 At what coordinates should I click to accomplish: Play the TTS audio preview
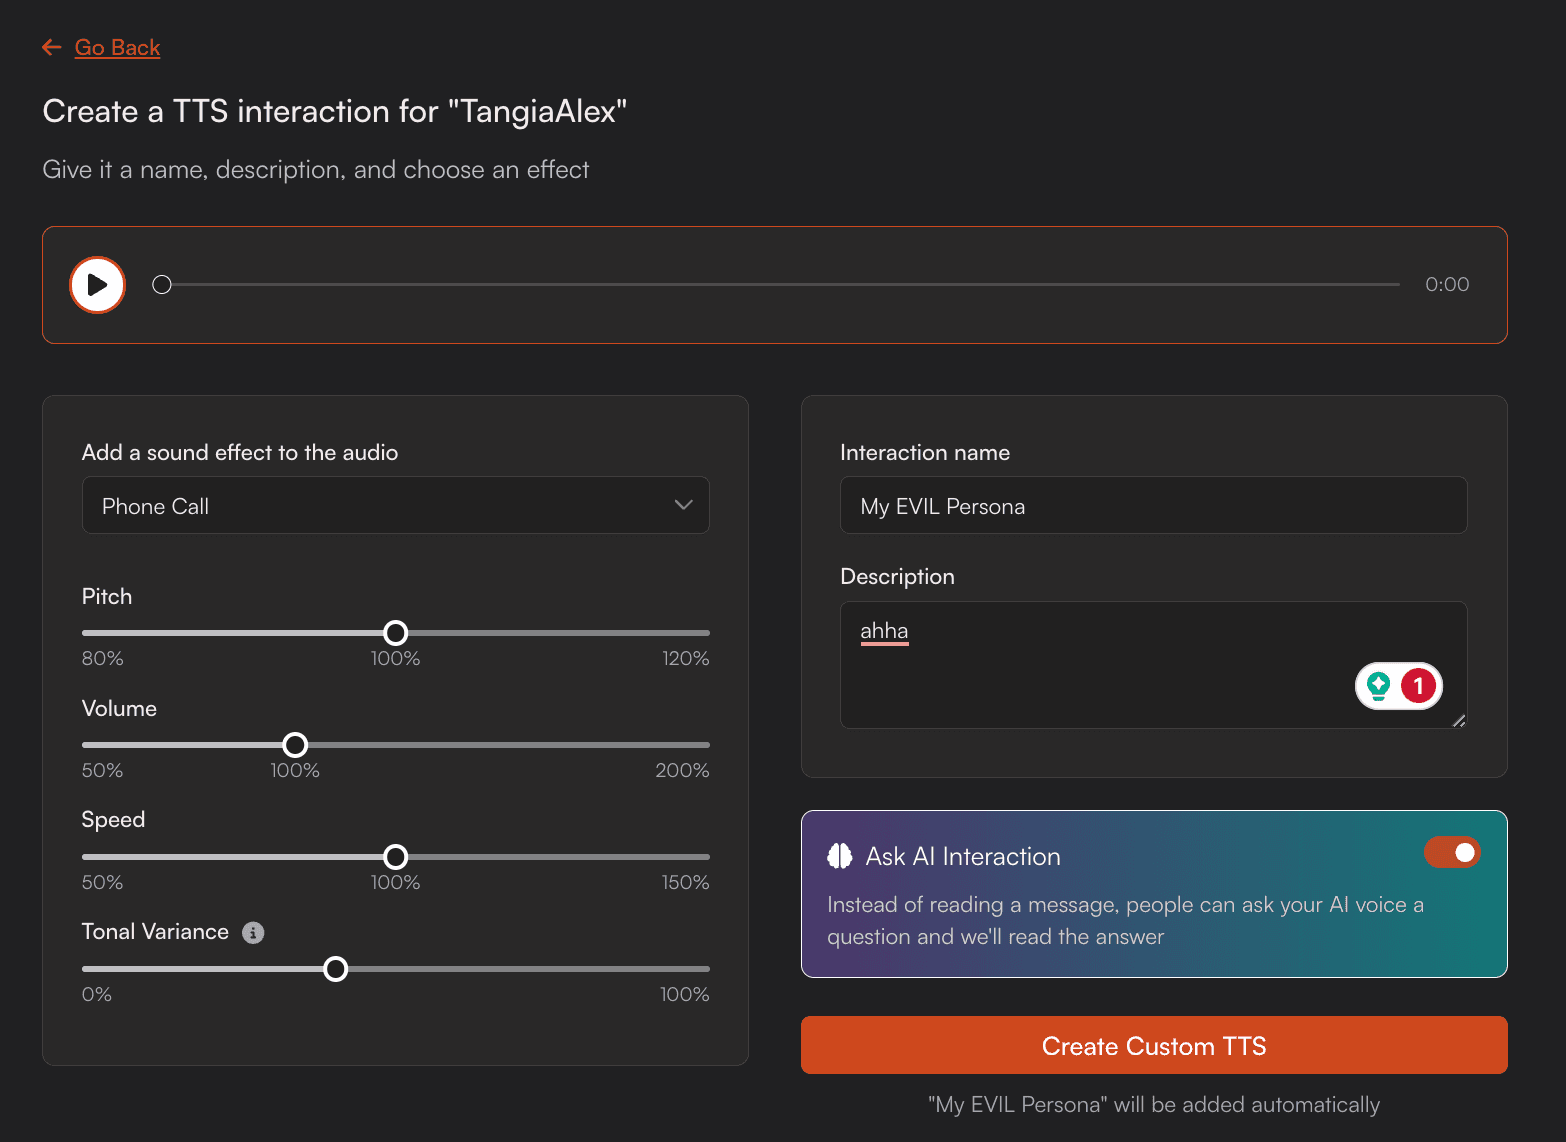(x=97, y=285)
